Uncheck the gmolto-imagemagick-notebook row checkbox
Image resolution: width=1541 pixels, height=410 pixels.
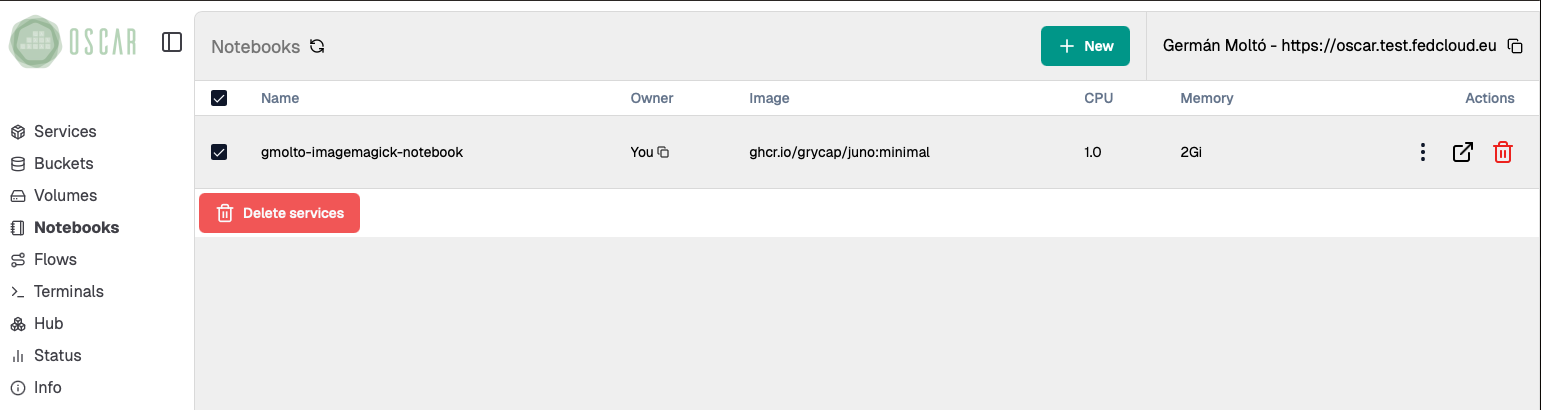pyautogui.click(x=220, y=152)
